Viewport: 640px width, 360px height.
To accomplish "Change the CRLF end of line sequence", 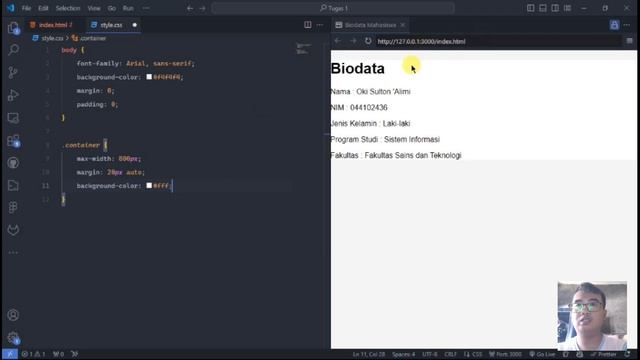I will (x=451, y=354).
